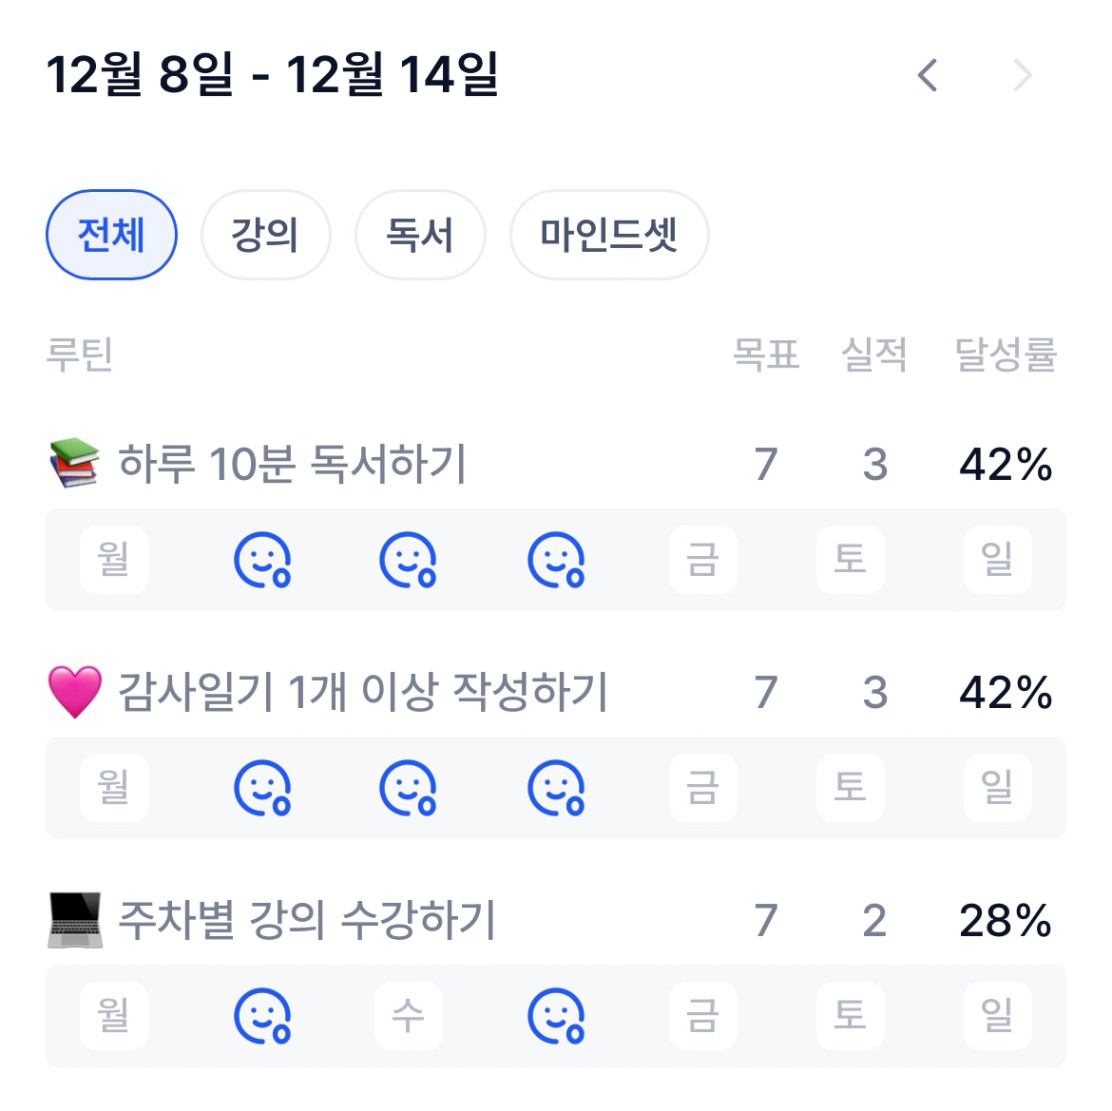Toggle 수 for the 강의 수강하기 routine

pyautogui.click(x=408, y=1015)
